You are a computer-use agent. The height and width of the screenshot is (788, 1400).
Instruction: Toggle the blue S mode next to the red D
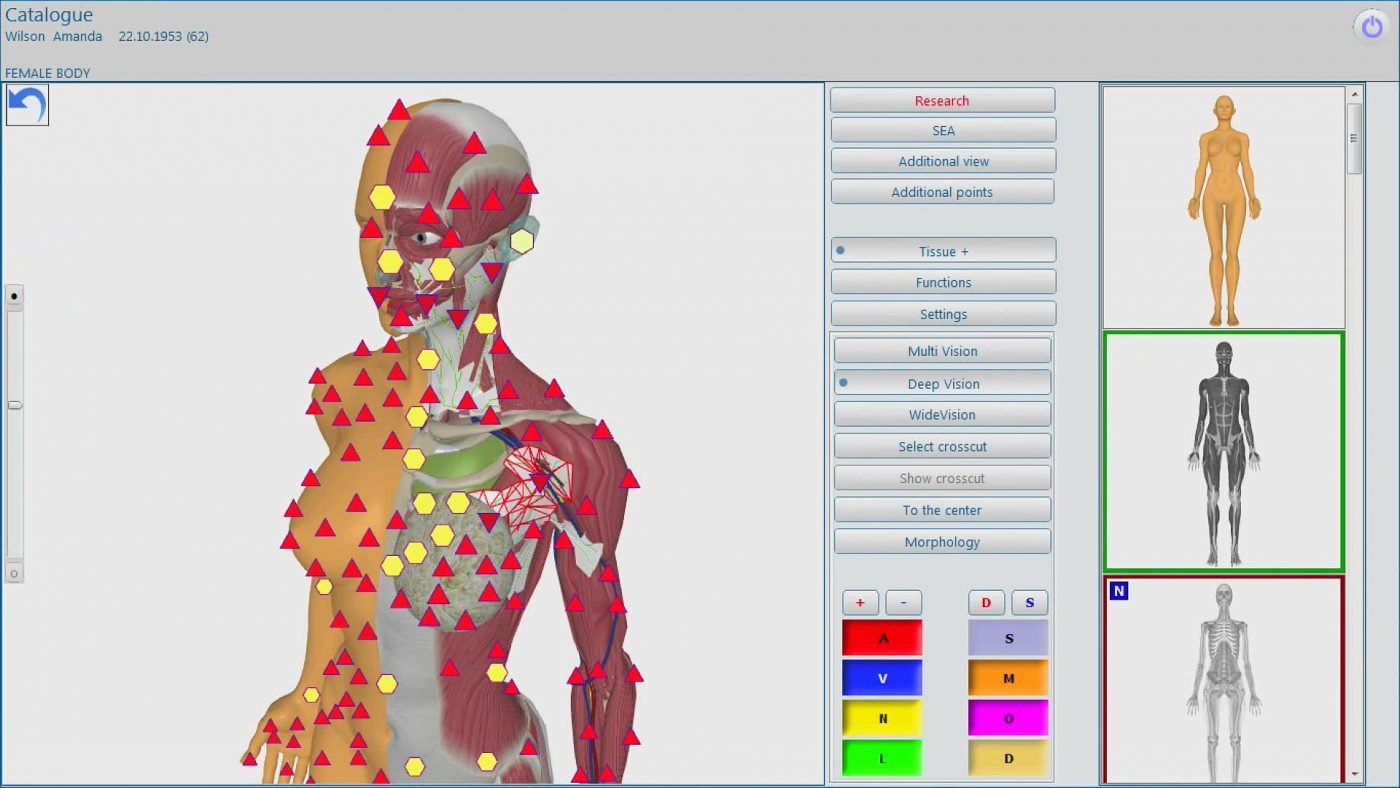point(1029,602)
